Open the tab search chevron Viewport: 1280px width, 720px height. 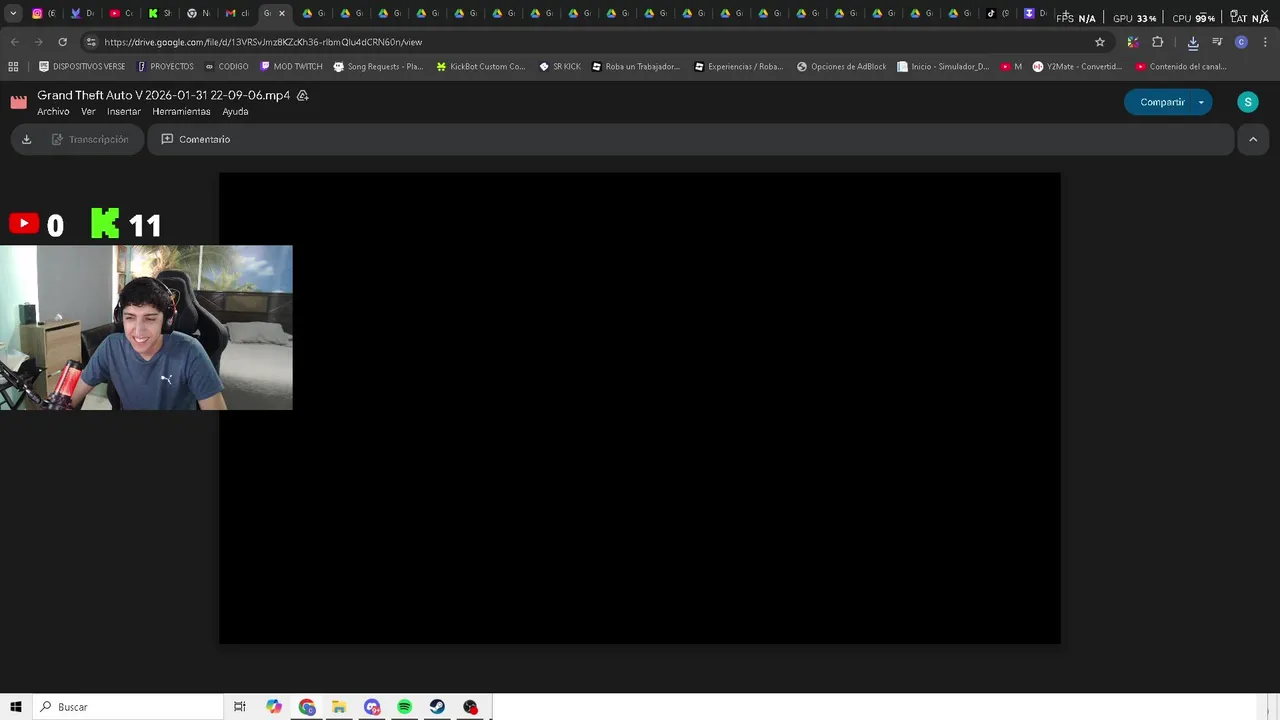coord(13,13)
